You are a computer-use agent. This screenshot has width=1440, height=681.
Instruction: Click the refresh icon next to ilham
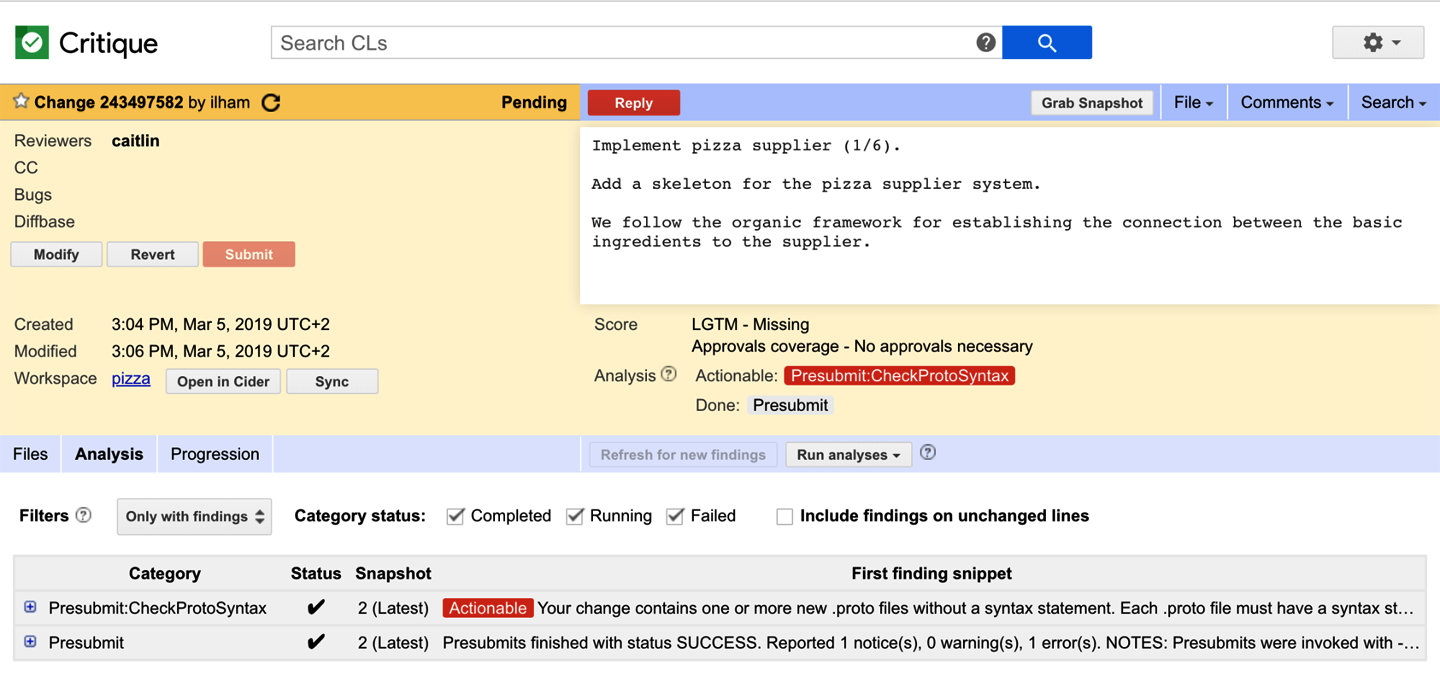(271, 102)
